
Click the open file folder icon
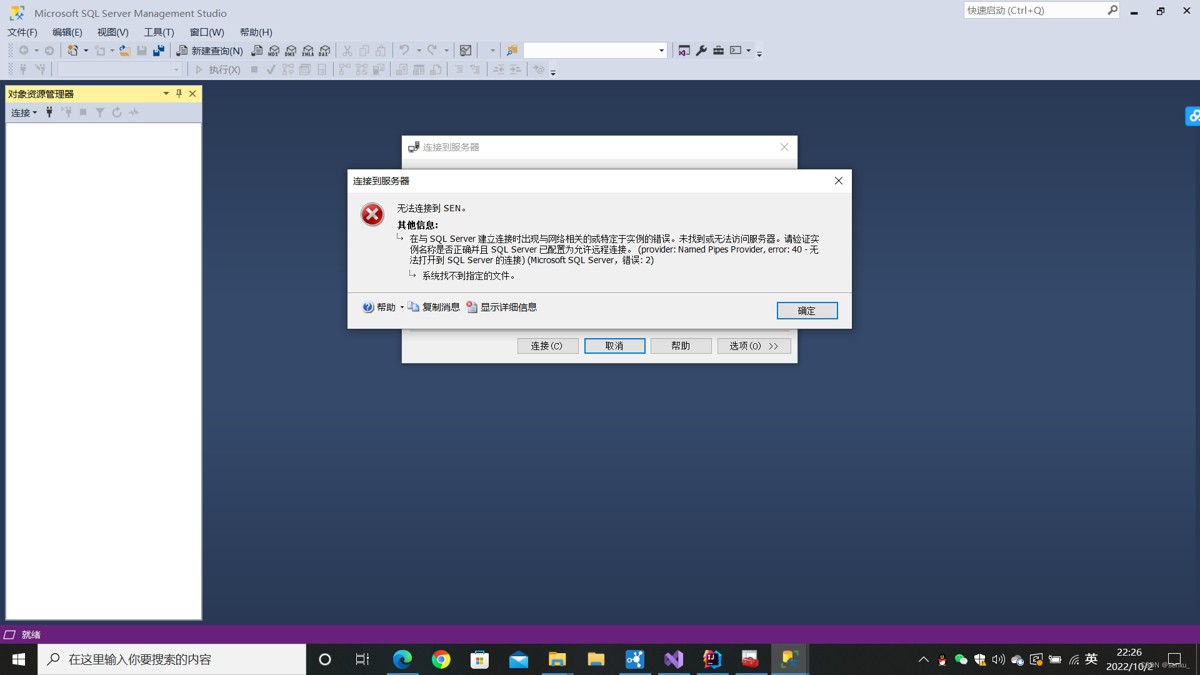pos(124,50)
